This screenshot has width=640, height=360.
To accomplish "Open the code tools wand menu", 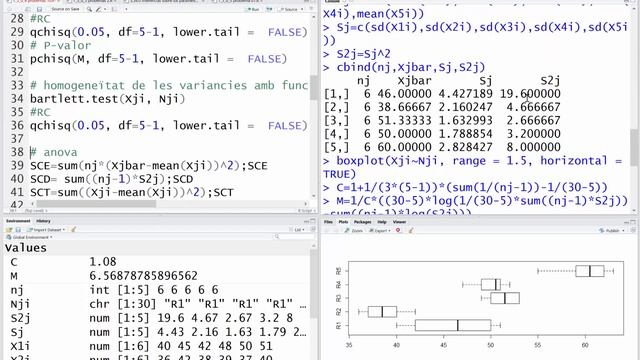I will point(100,9).
